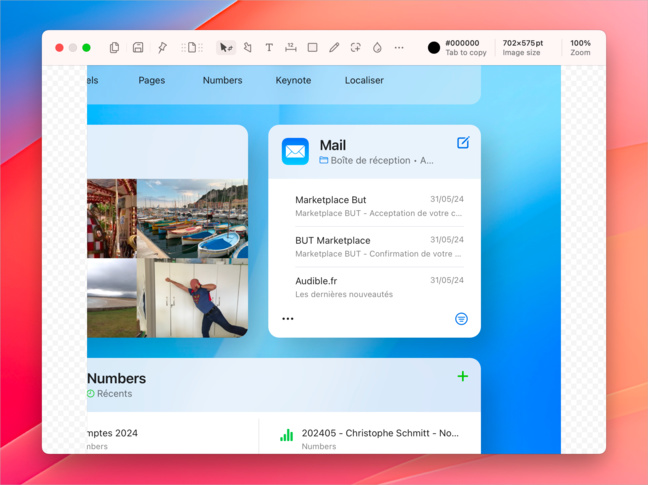Viewport: 648px width, 485px height.
Task: Click the green fullscreen window button
Action: pyautogui.click(x=86, y=48)
